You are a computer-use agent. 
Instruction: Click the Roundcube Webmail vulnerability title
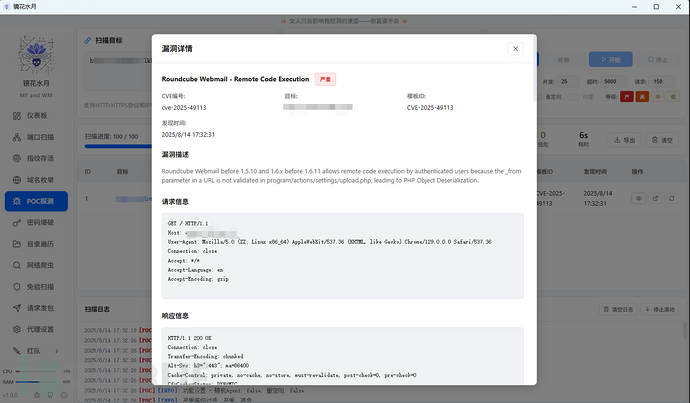click(x=235, y=79)
